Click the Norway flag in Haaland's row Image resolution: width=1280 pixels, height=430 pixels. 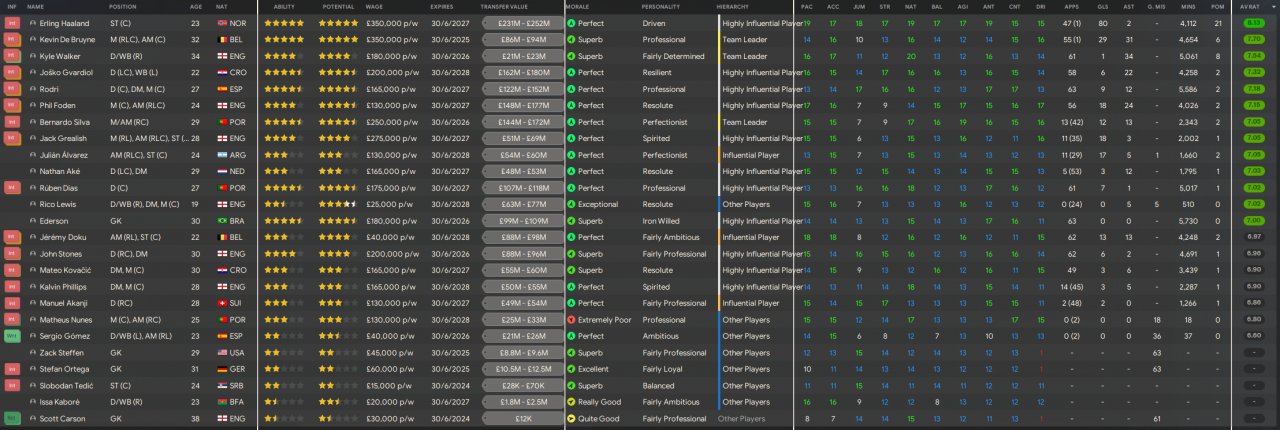[x=222, y=23]
